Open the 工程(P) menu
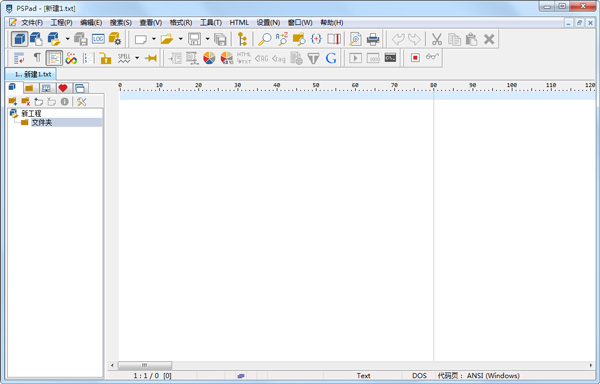The image size is (600, 384). tap(62, 23)
